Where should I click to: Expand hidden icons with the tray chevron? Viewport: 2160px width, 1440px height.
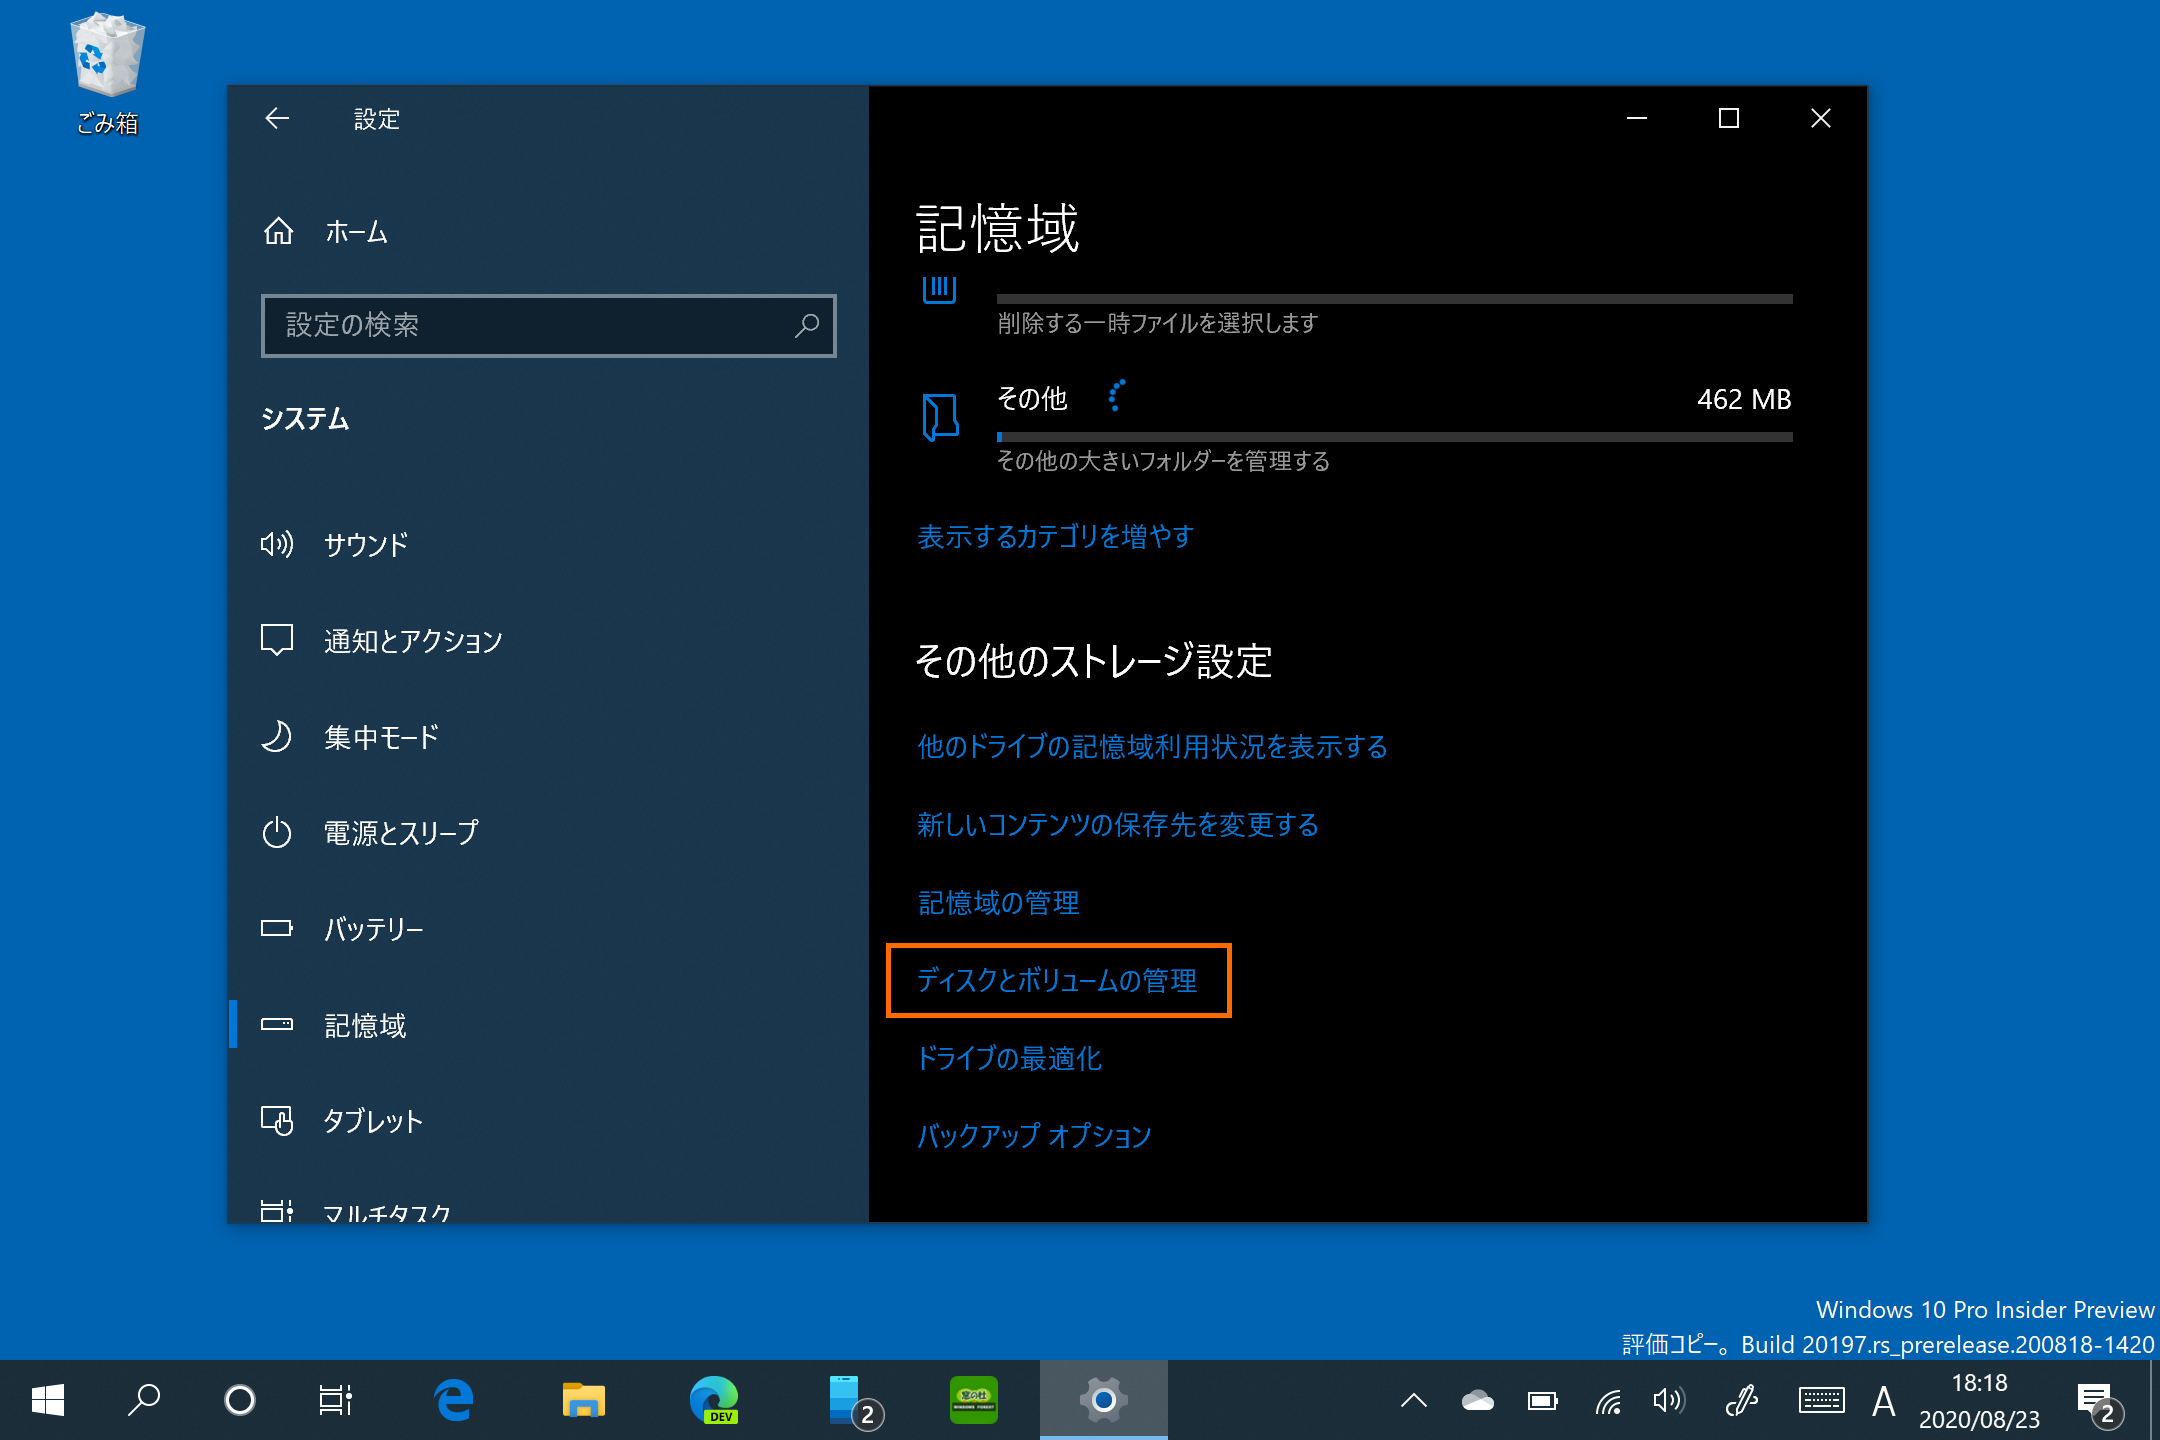[1414, 1401]
